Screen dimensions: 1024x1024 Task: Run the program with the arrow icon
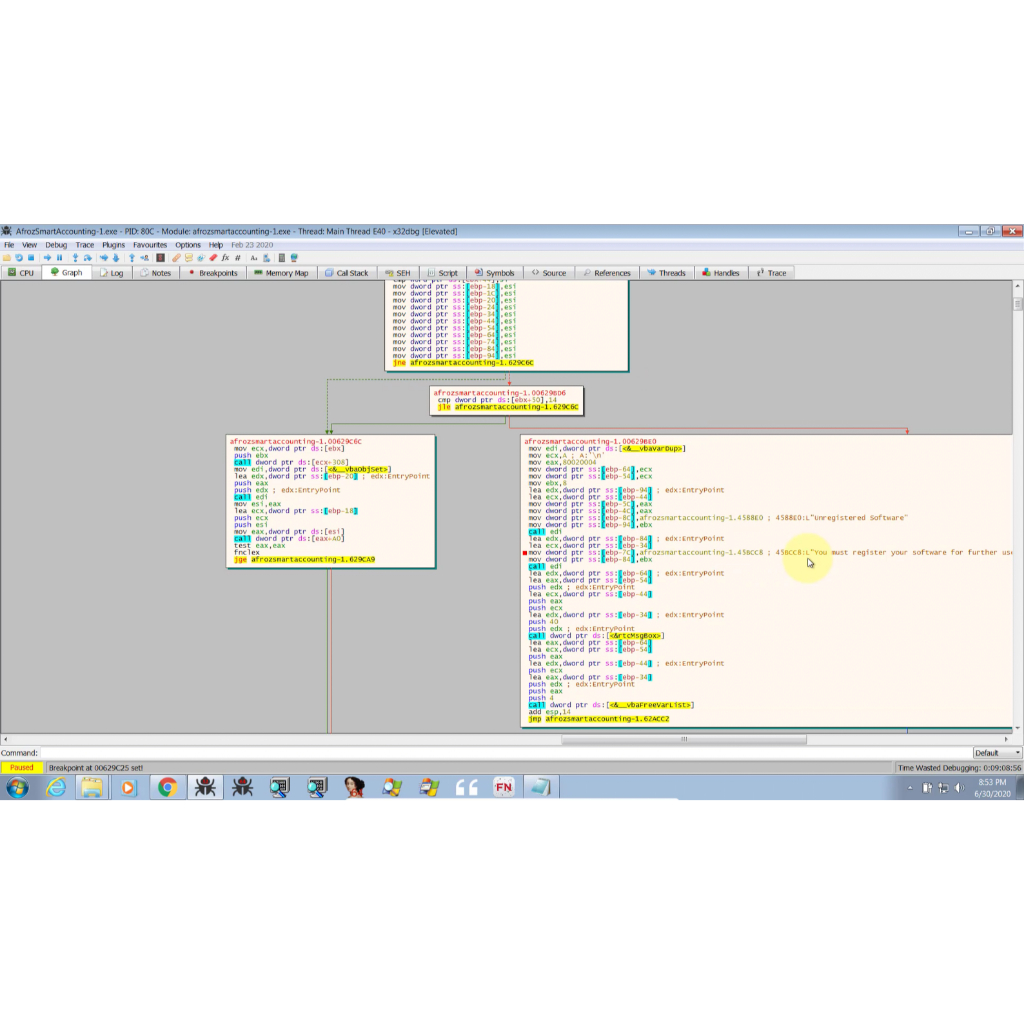click(47, 258)
